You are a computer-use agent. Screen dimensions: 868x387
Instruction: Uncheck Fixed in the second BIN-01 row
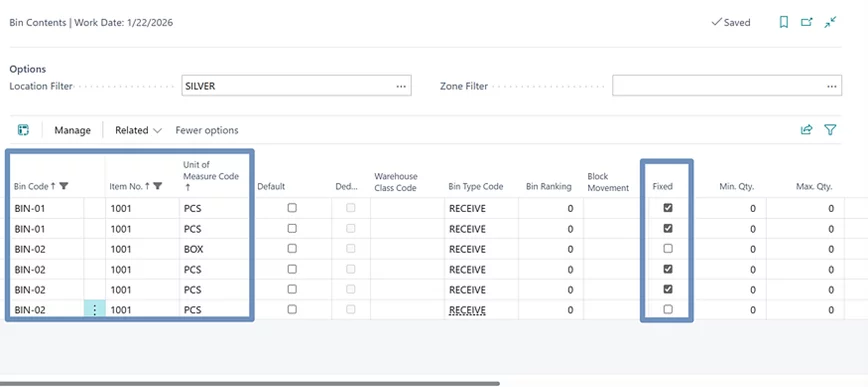(x=668, y=229)
